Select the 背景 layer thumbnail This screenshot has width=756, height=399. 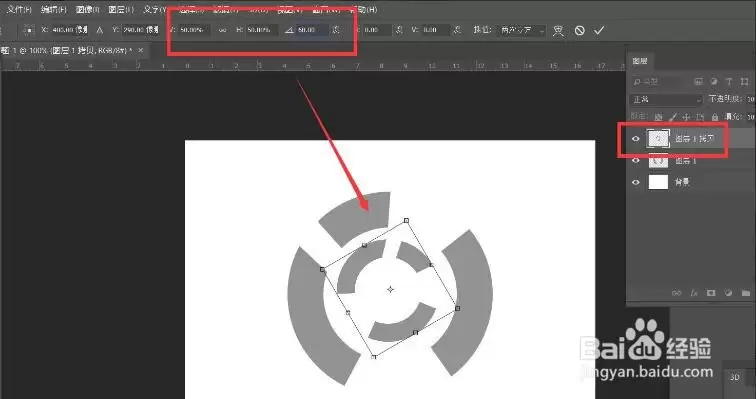[x=658, y=182]
